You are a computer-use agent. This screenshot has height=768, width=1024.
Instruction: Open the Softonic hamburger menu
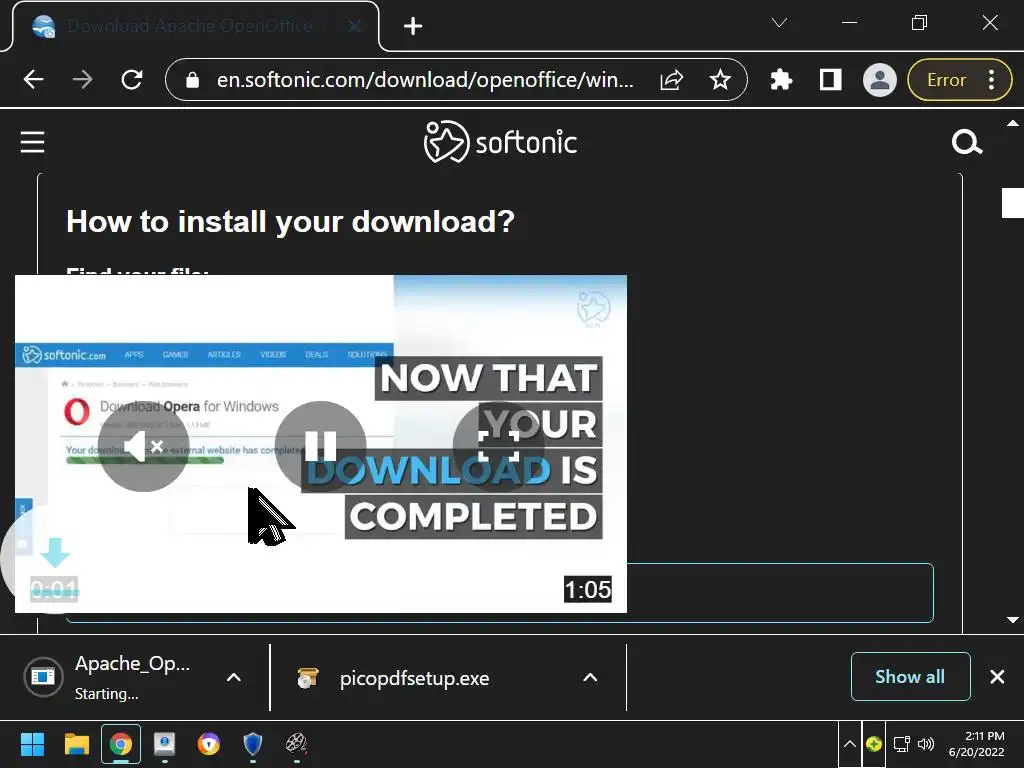coord(32,142)
